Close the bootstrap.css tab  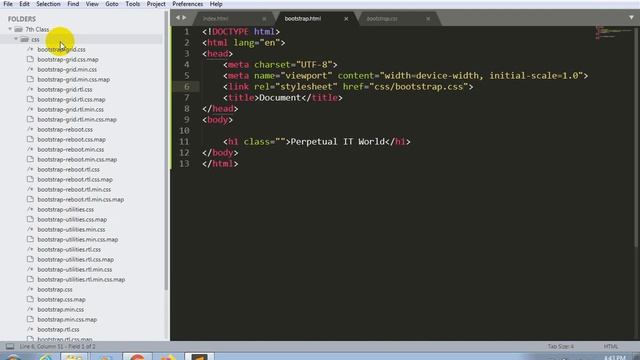428,19
